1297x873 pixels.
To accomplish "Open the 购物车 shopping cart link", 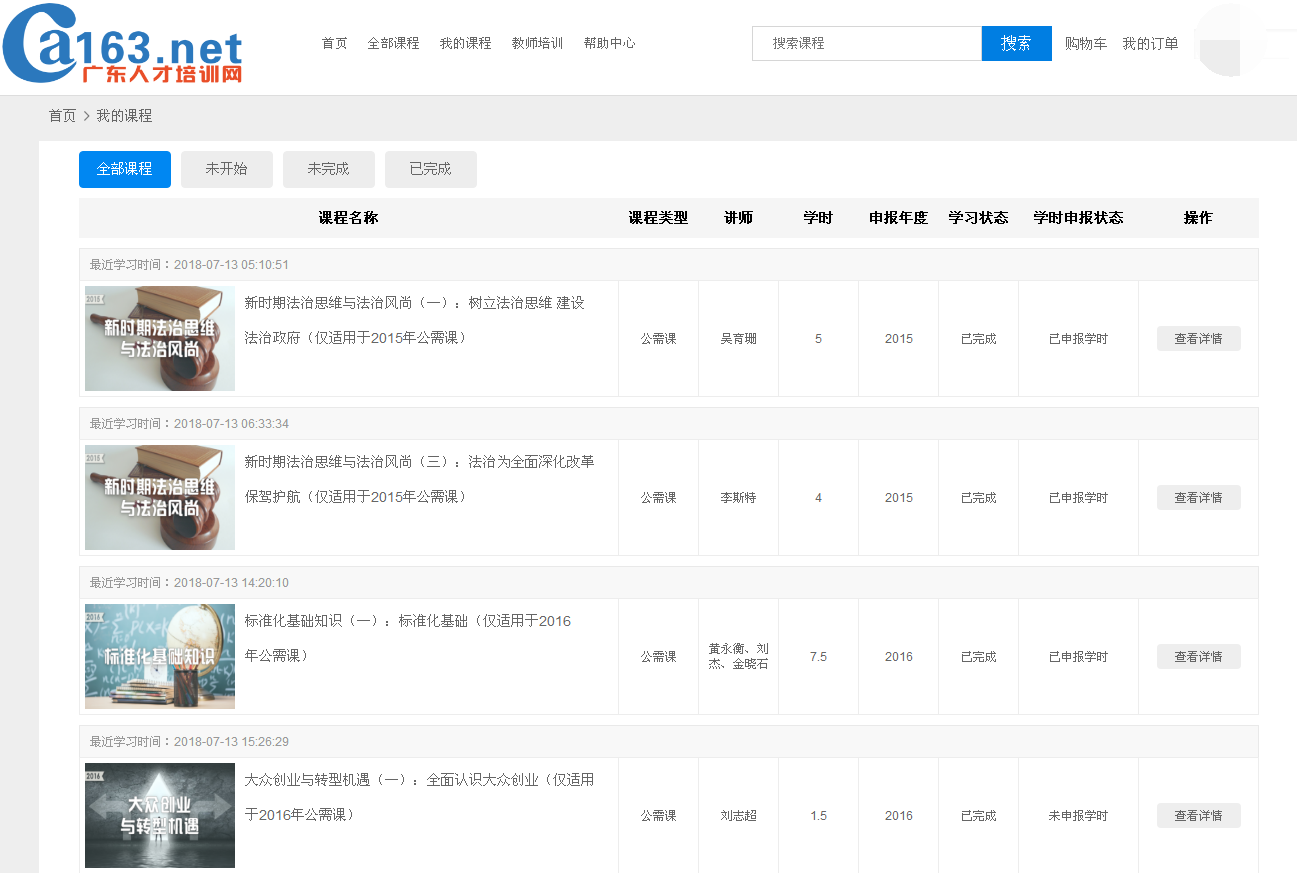I will (x=1085, y=43).
